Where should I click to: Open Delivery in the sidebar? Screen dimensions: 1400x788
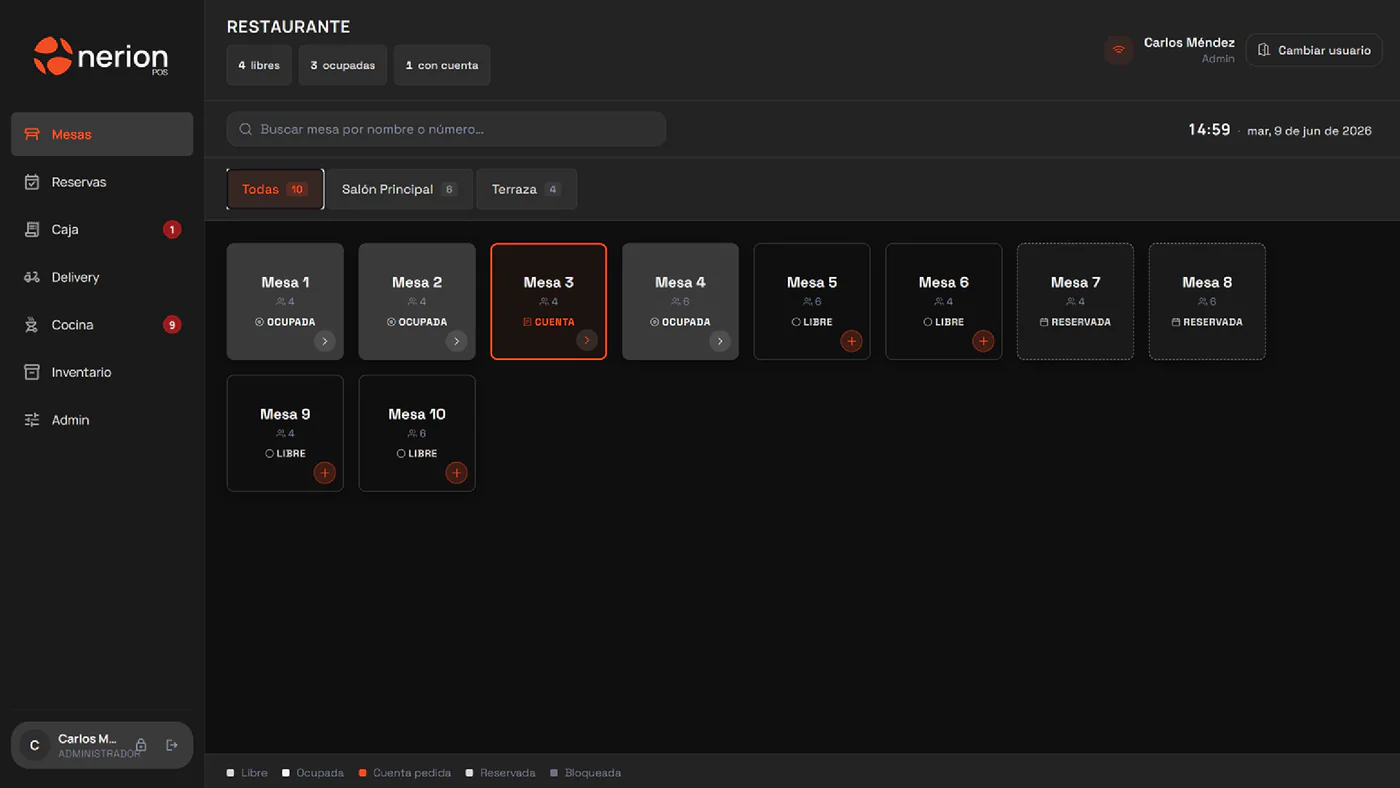[102, 277]
